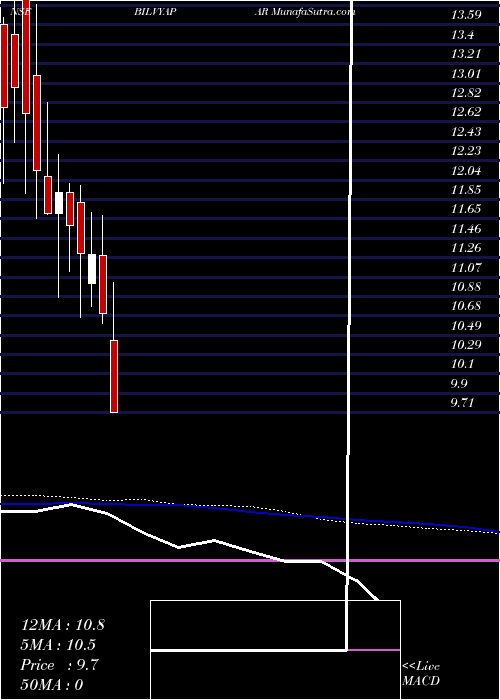500x700 pixels.
Task: Click the lowest red candlestick near 9.71
Action: (114, 376)
